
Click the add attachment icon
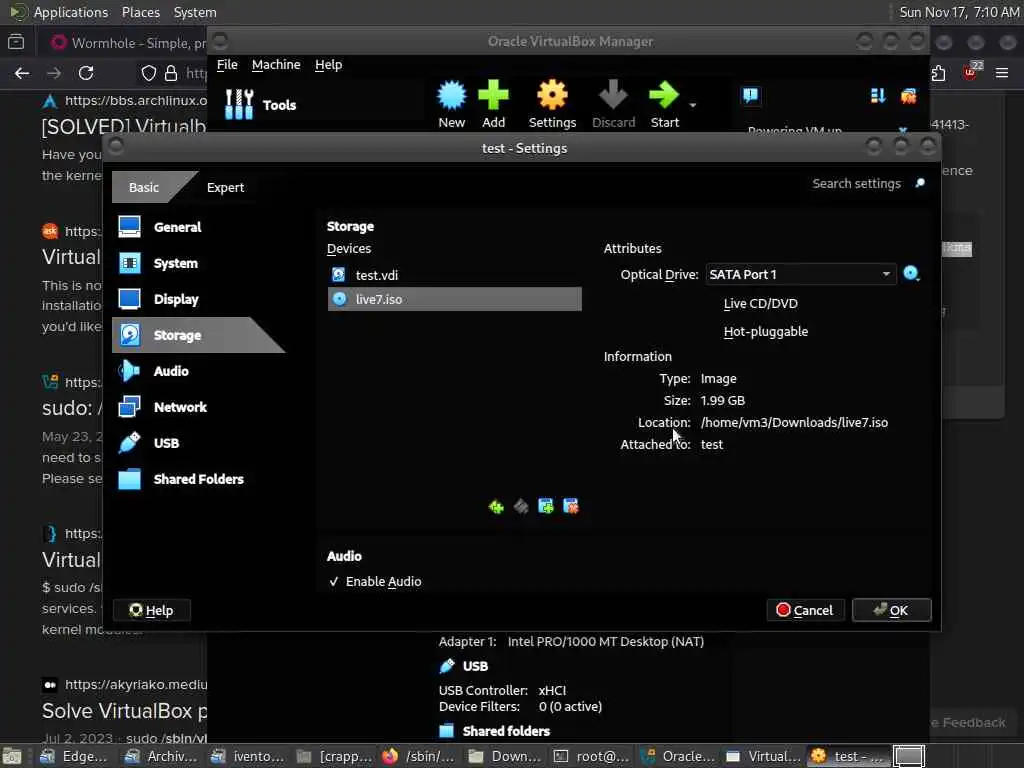[x=546, y=507]
